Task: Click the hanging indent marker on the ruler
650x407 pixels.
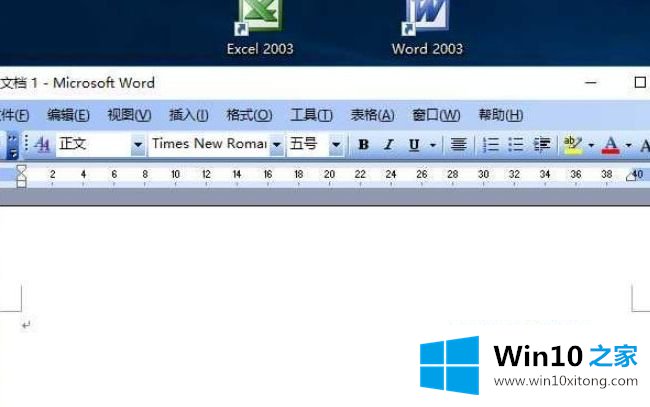Action: tap(21, 176)
